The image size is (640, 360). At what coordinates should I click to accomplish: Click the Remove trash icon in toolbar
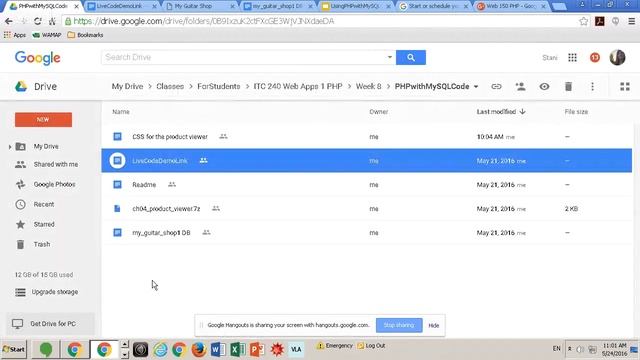click(568, 87)
